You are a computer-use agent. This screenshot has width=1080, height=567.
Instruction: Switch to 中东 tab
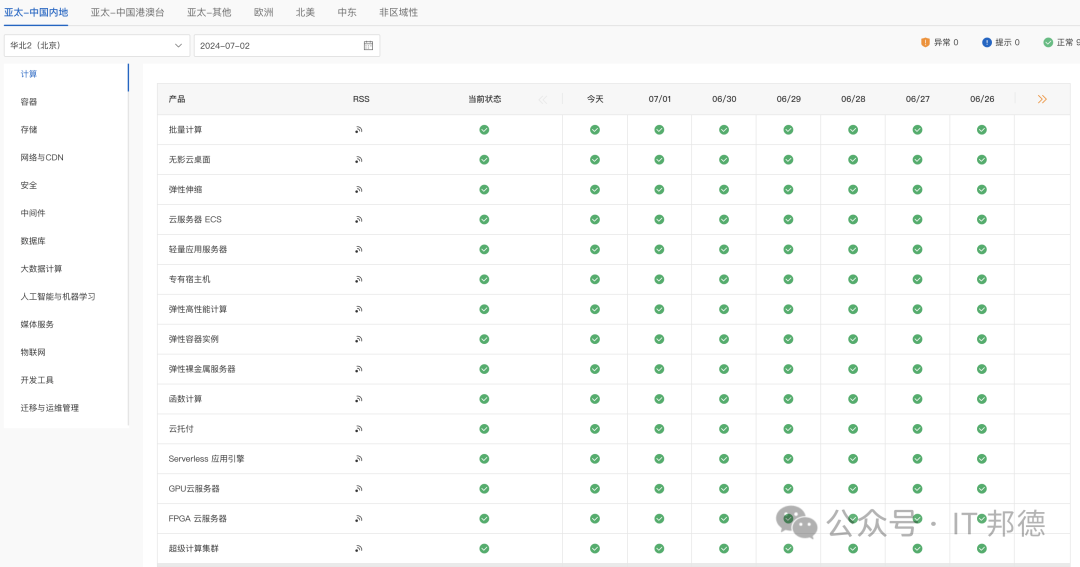click(347, 12)
